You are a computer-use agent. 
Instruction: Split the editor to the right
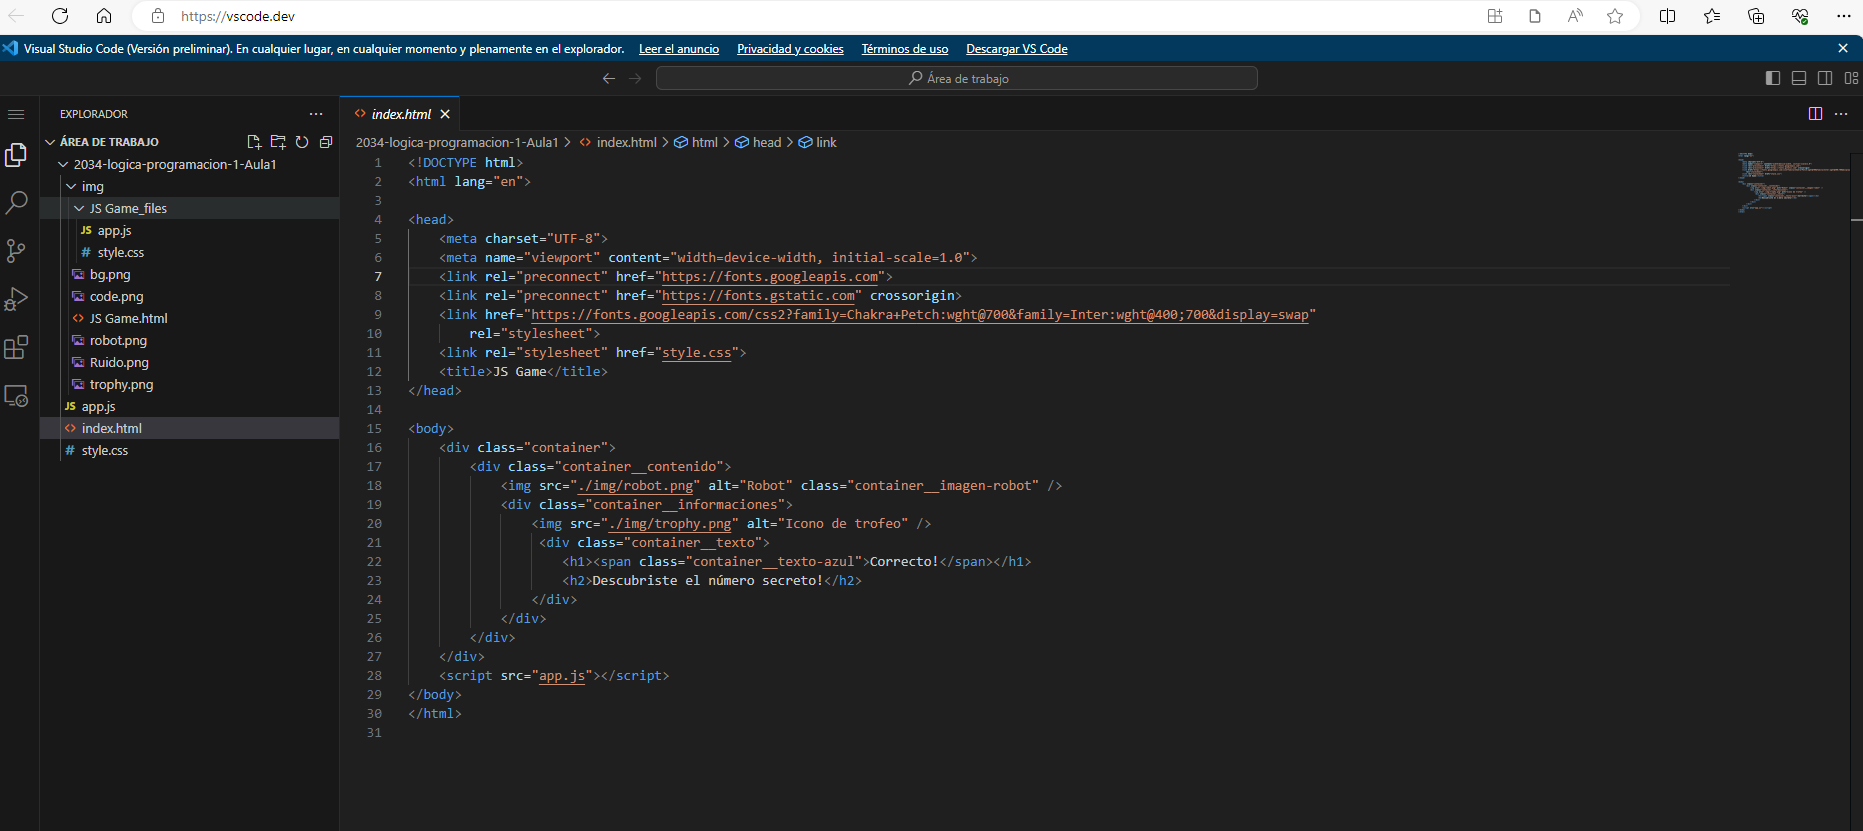[1815, 114]
